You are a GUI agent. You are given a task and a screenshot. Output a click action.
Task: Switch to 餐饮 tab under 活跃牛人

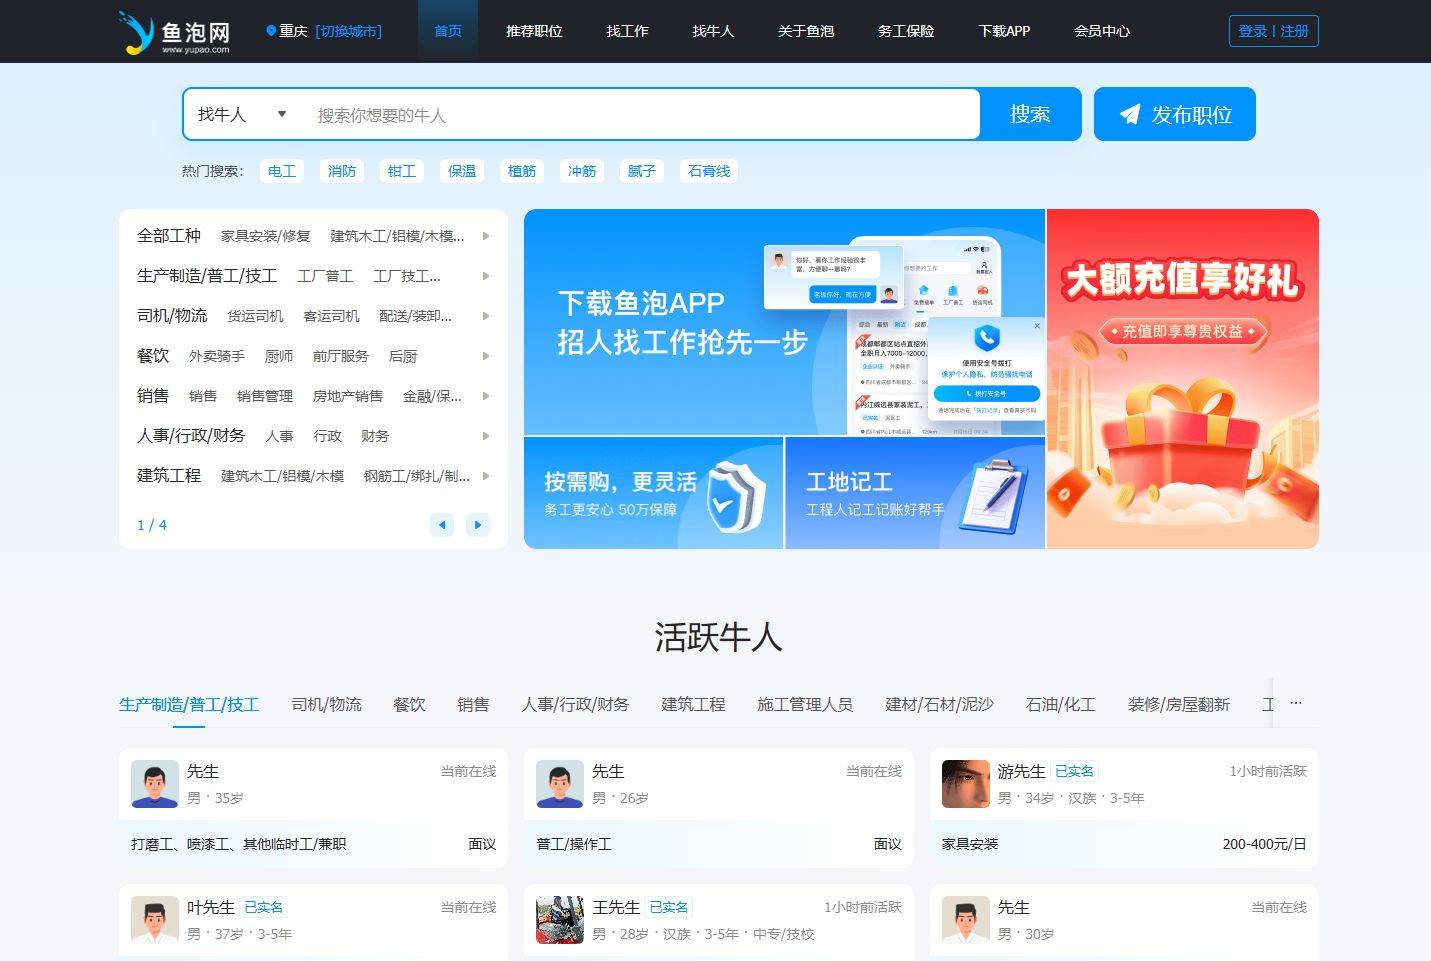[x=409, y=704]
